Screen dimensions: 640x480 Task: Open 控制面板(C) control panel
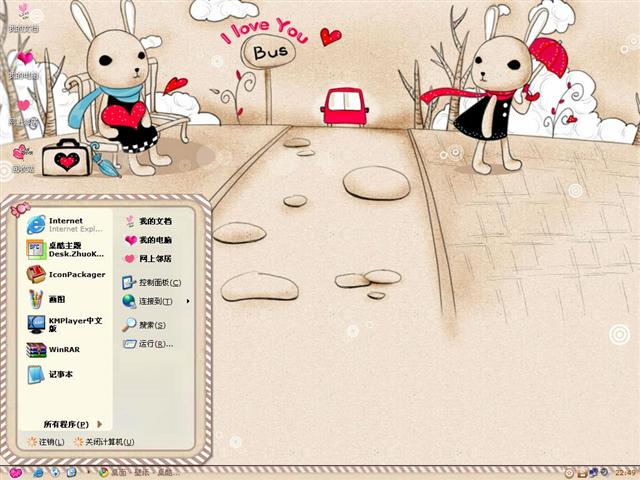[x=154, y=282]
